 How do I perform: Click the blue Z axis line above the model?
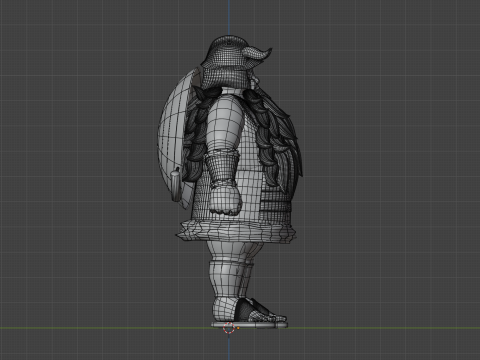coord(229,17)
